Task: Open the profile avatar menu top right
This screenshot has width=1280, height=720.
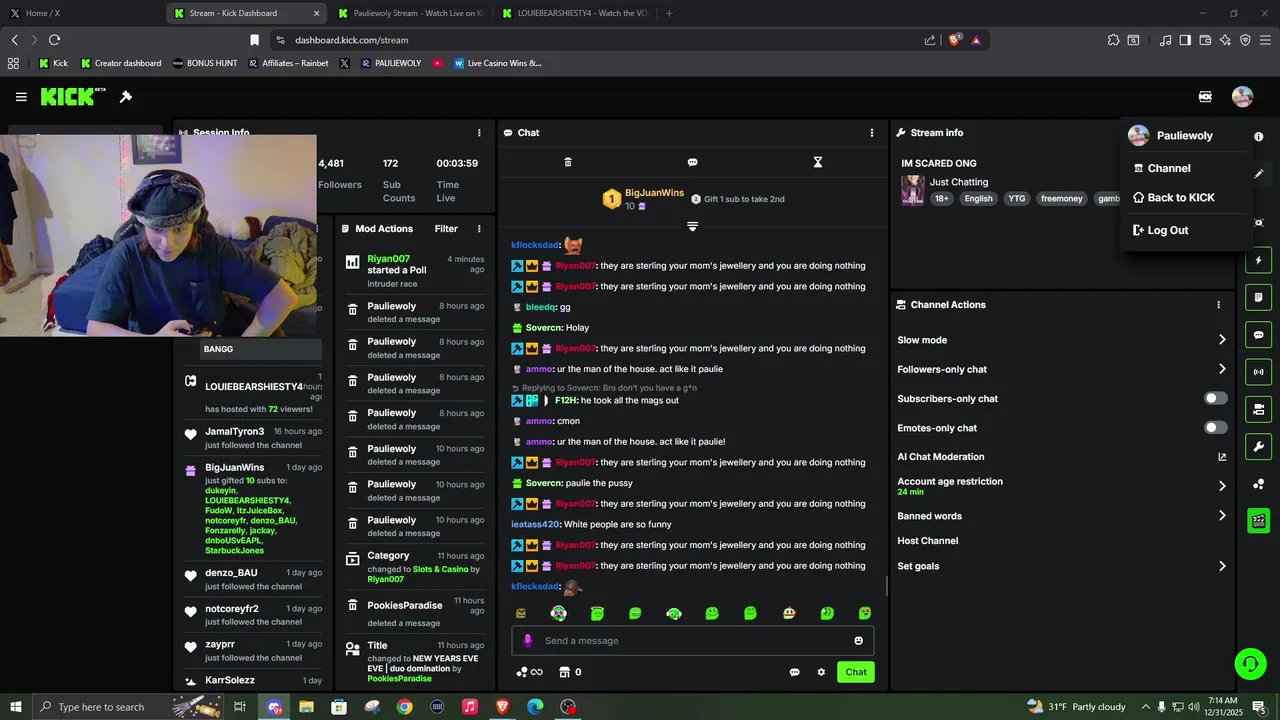Action: [x=1242, y=97]
